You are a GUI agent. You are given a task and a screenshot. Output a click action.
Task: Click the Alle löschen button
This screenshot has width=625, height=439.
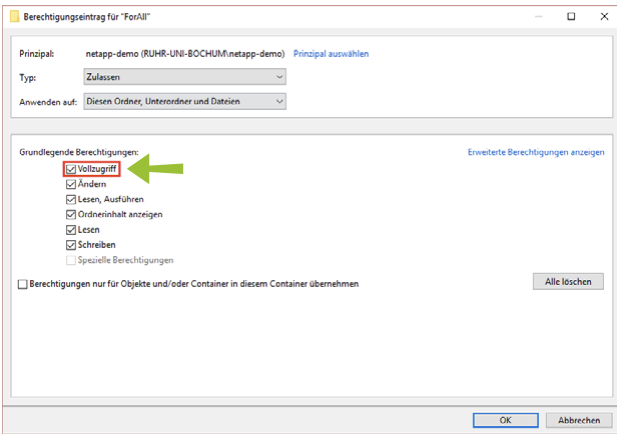coord(568,282)
